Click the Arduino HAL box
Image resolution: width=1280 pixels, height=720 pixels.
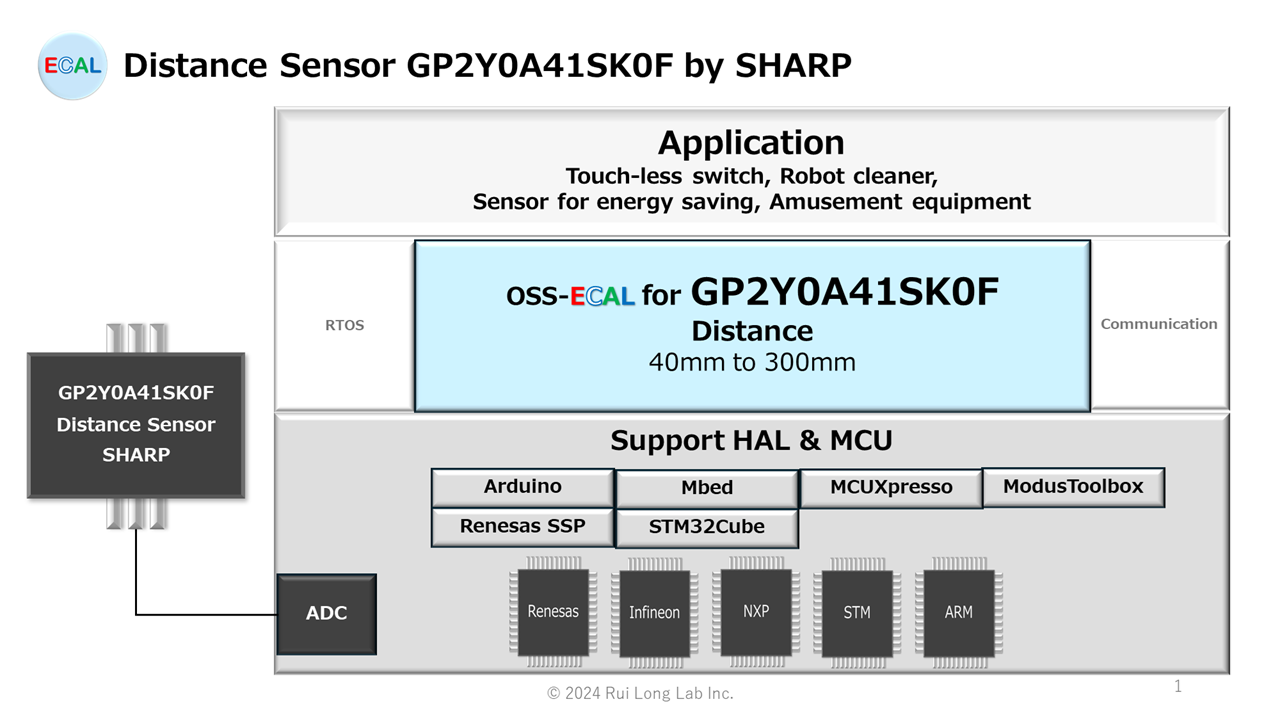click(523, 487)
